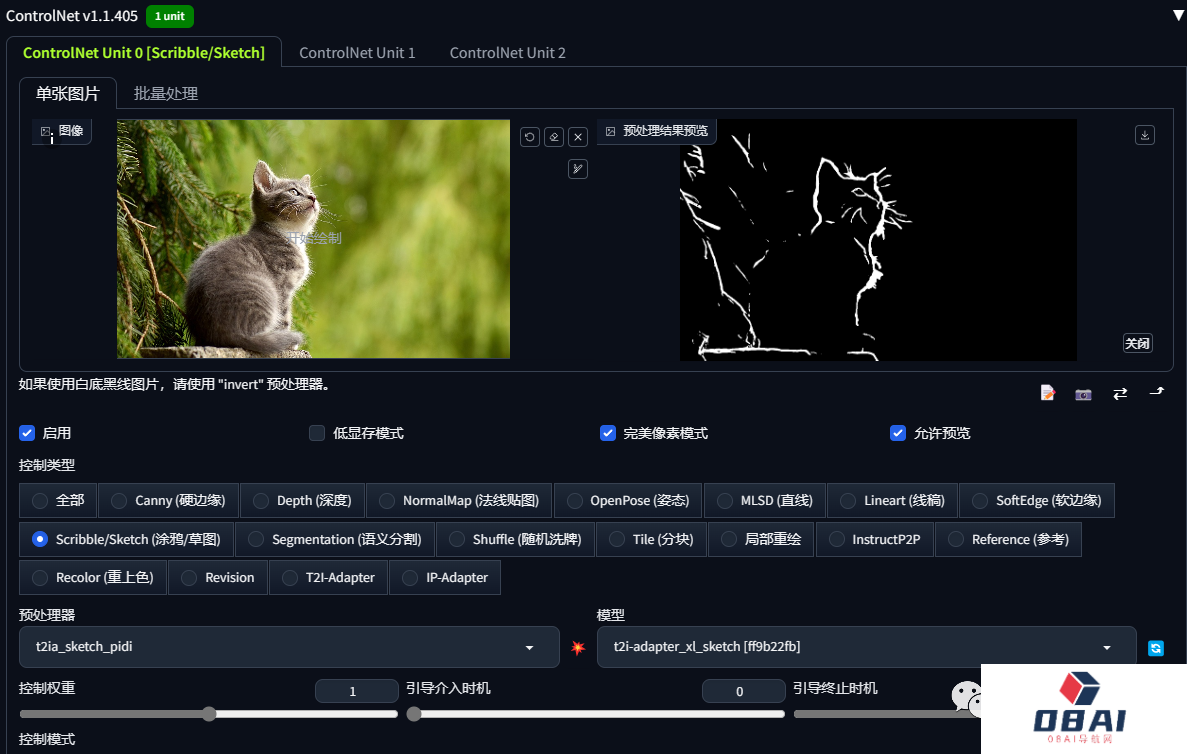
Task: Refresh the model list icon
Action: [x=1156, y=648]
